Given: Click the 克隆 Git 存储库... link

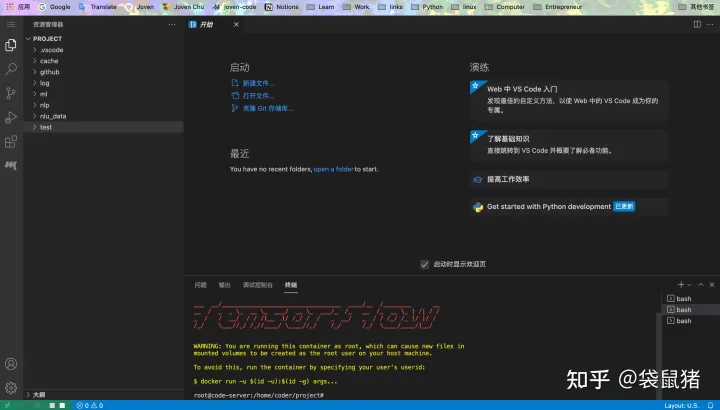Looking at the screenshot, I should [x=267, y=108].
